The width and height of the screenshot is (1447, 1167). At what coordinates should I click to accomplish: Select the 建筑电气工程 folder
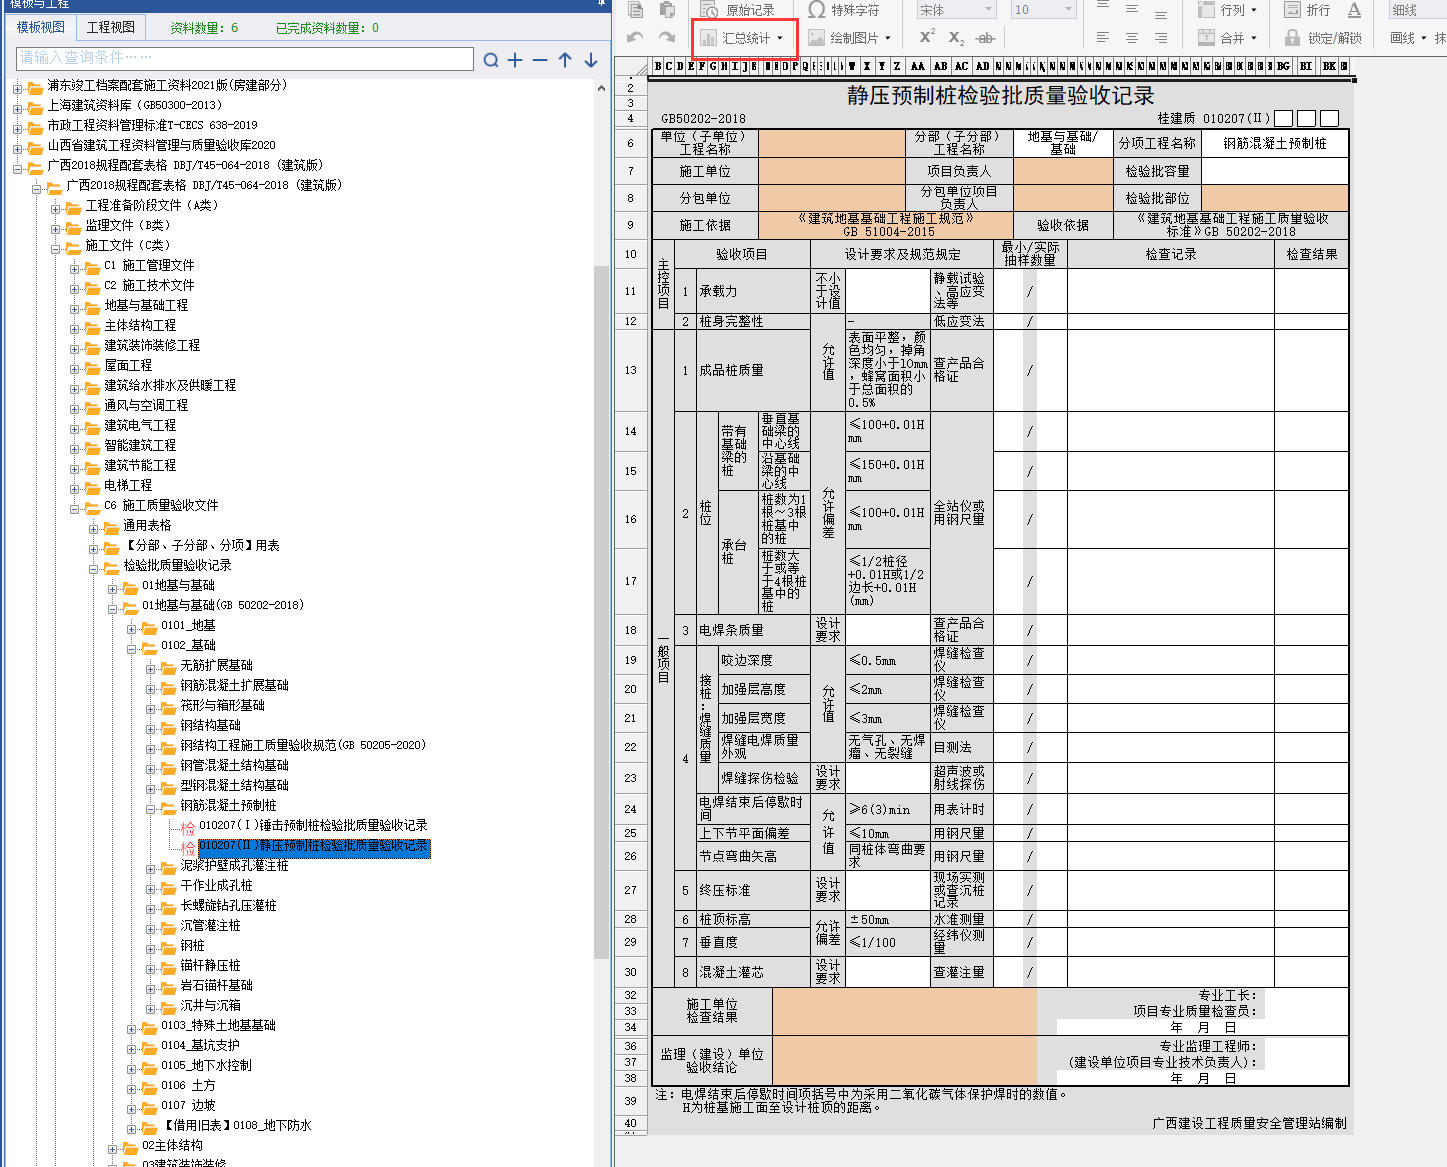pos(140,425)
